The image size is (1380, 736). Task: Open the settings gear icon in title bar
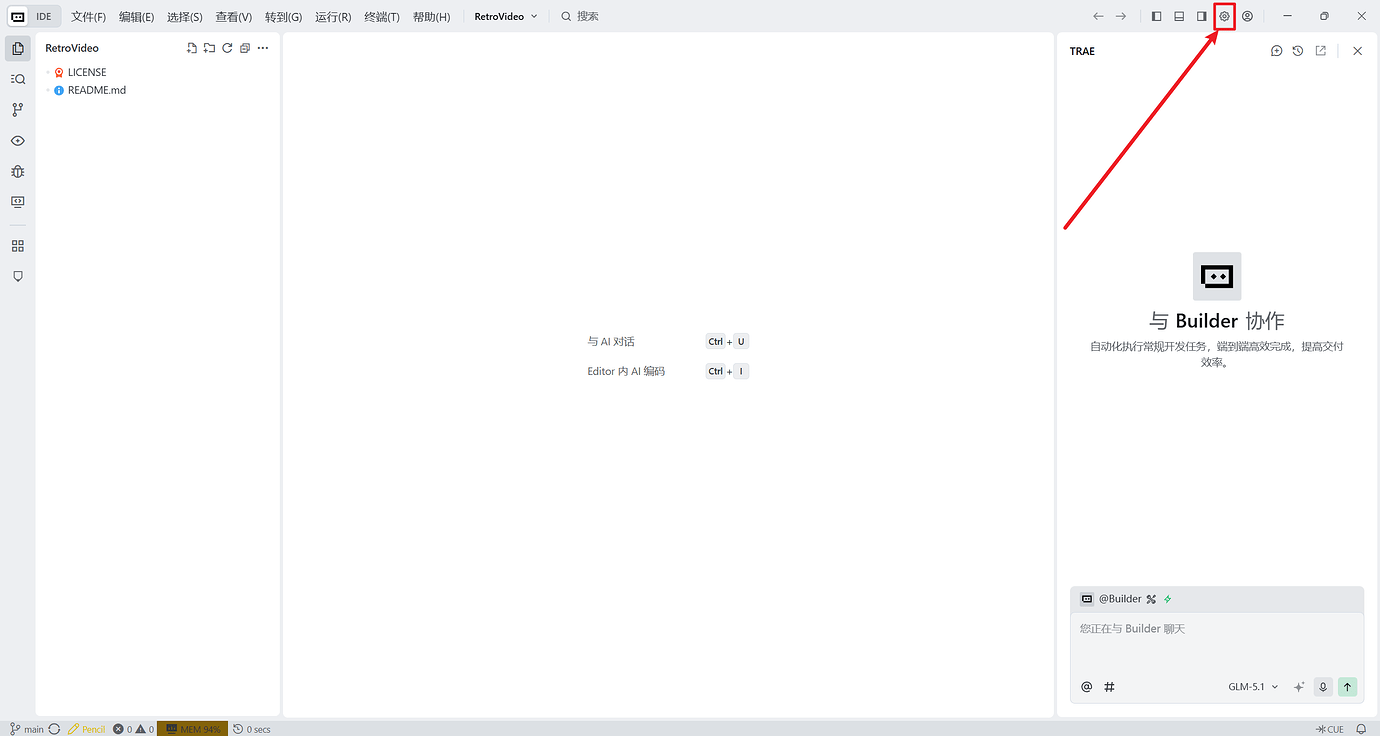click(1224, 16)
